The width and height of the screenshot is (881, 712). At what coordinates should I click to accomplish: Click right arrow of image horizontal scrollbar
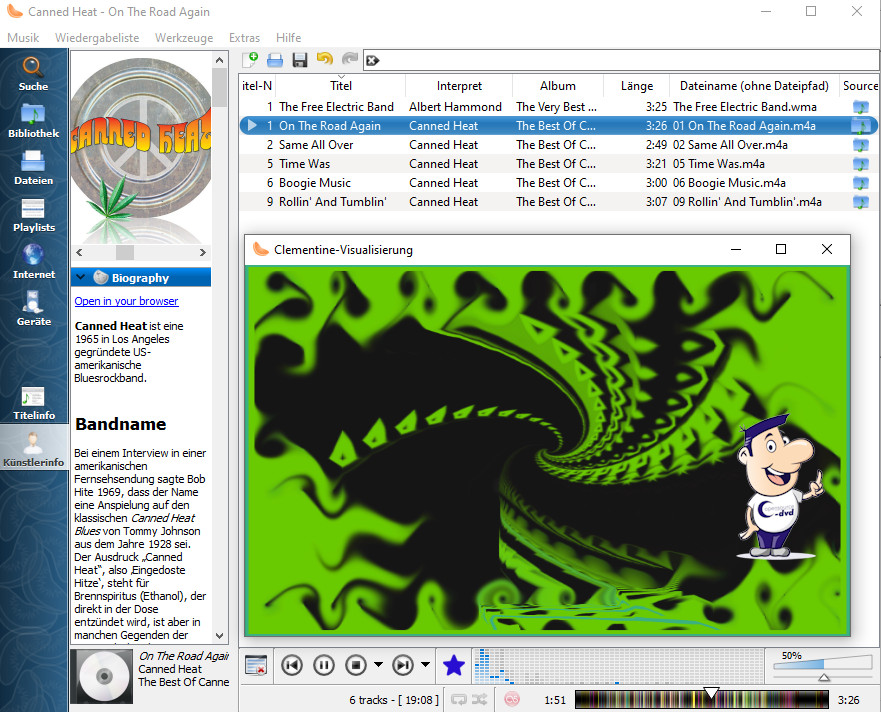click(x=203, y=253)
